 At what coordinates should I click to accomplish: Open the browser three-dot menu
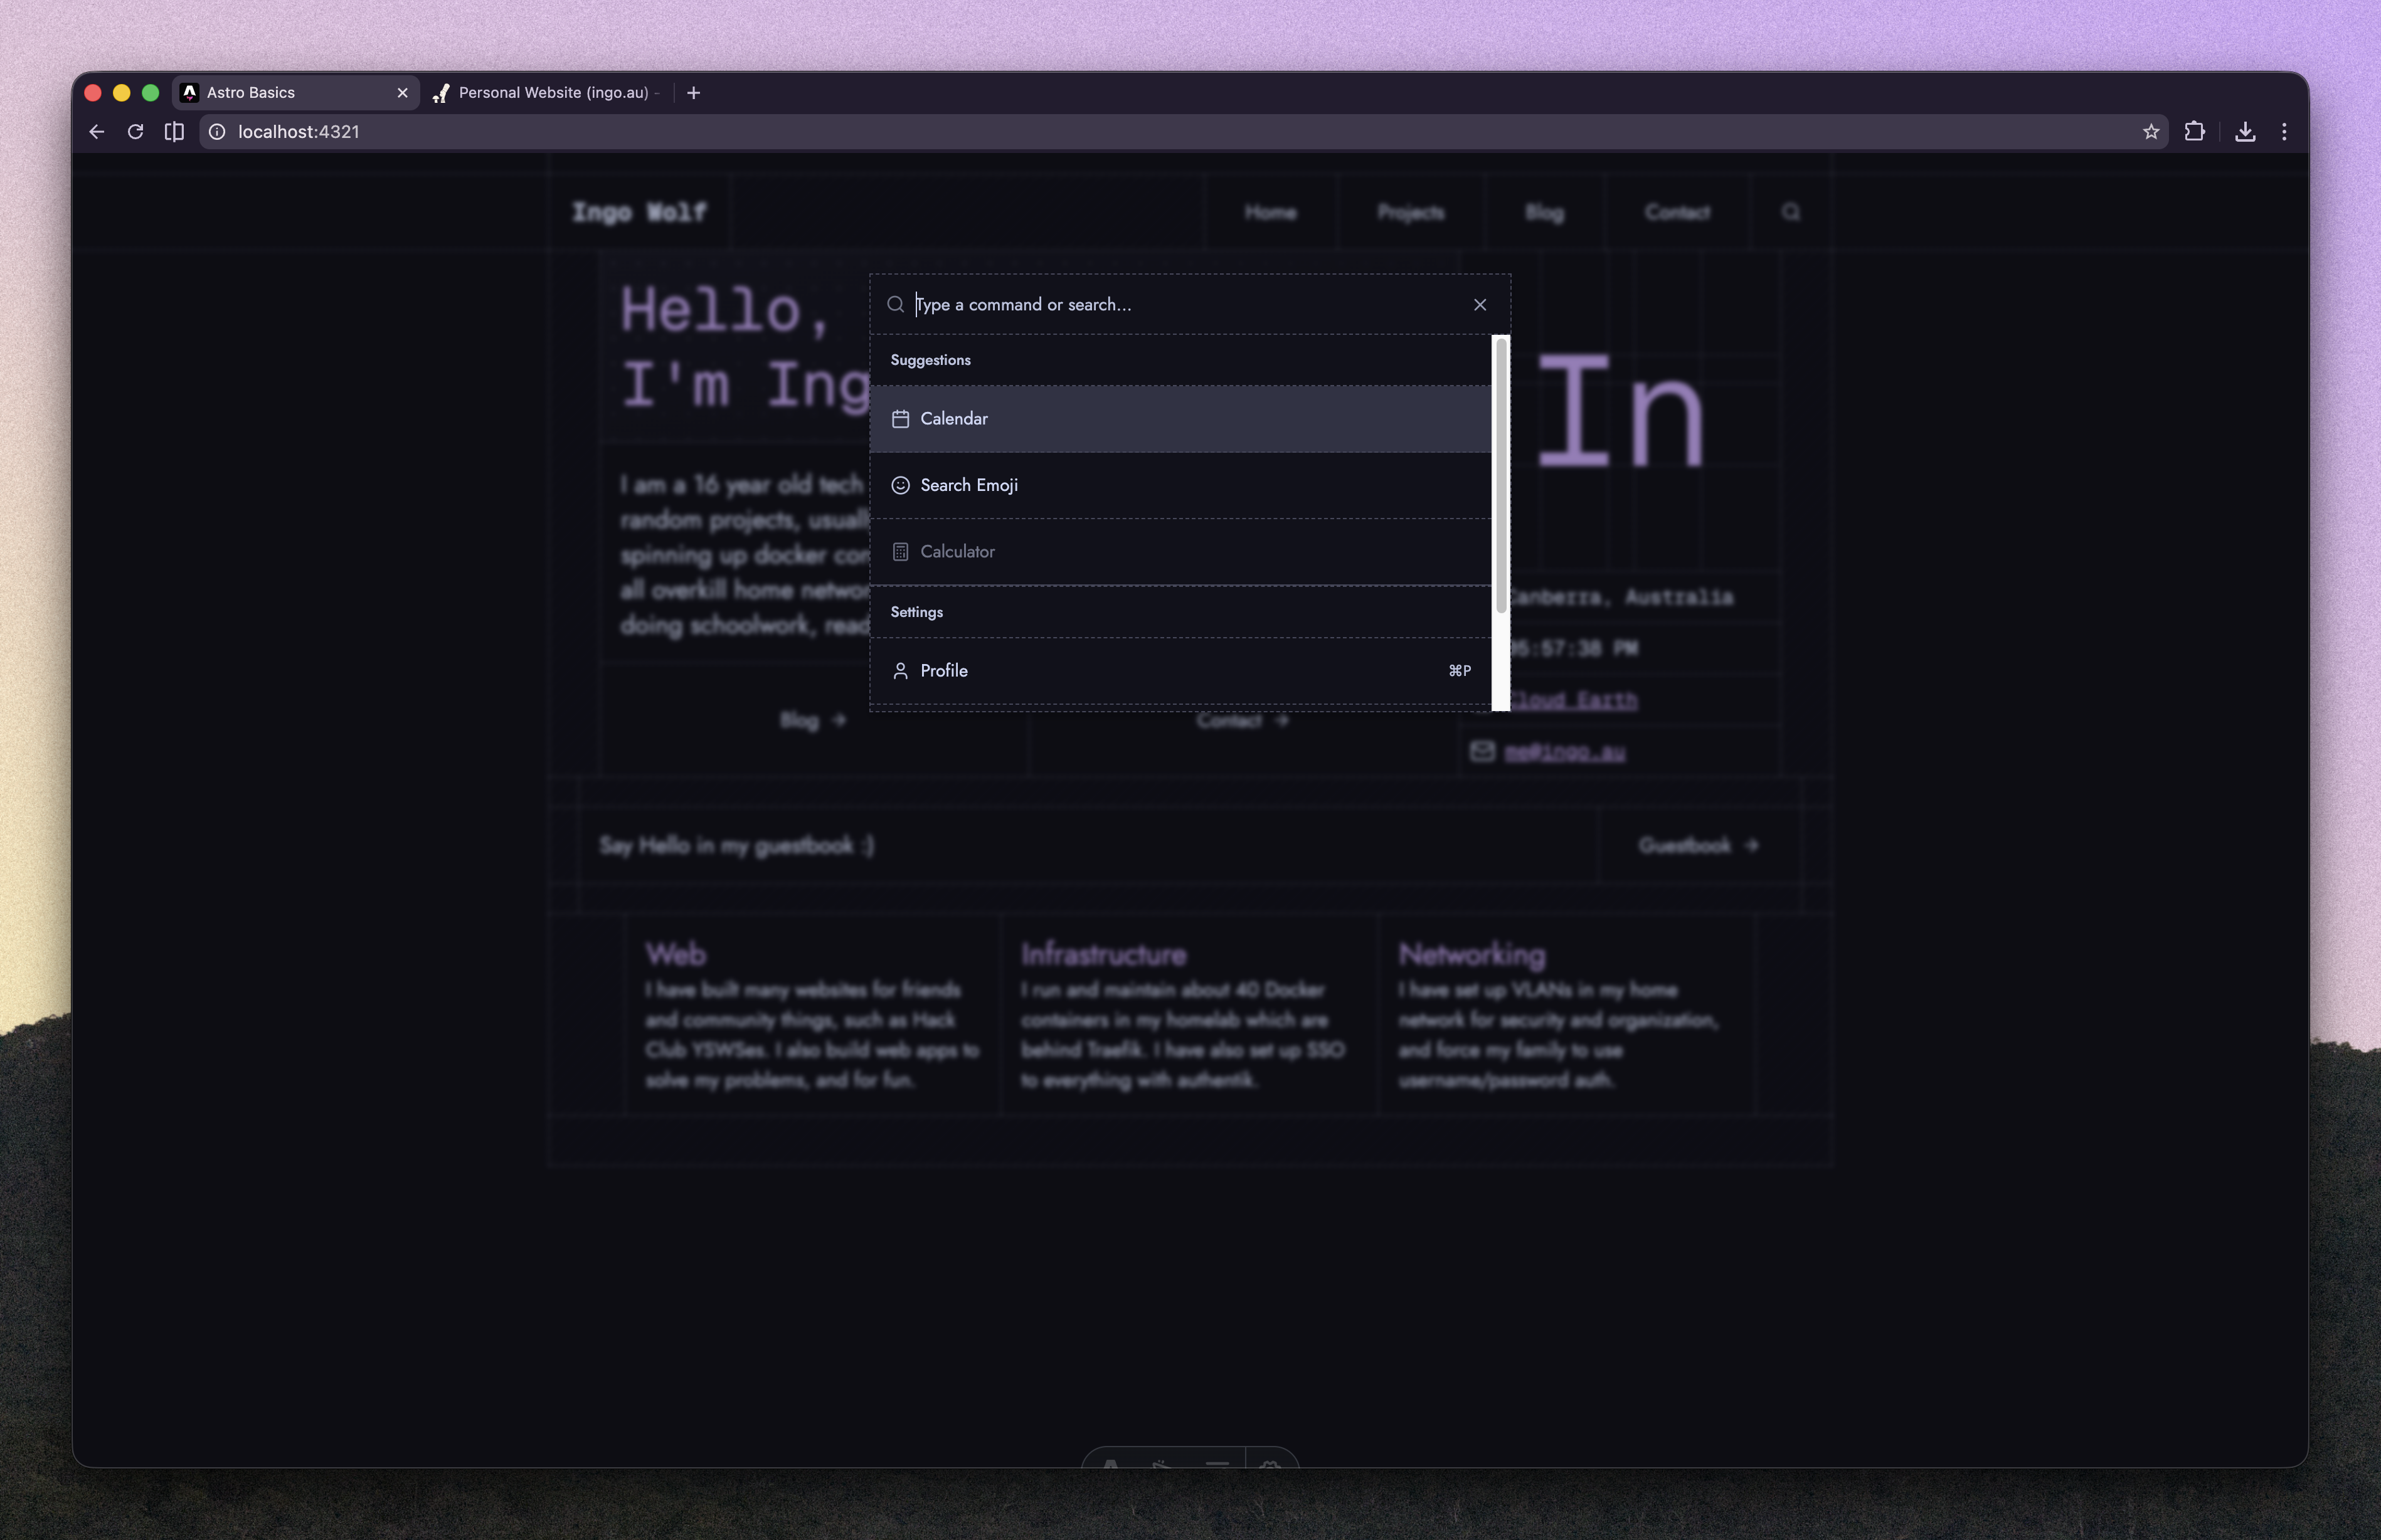pos(2284,132)
